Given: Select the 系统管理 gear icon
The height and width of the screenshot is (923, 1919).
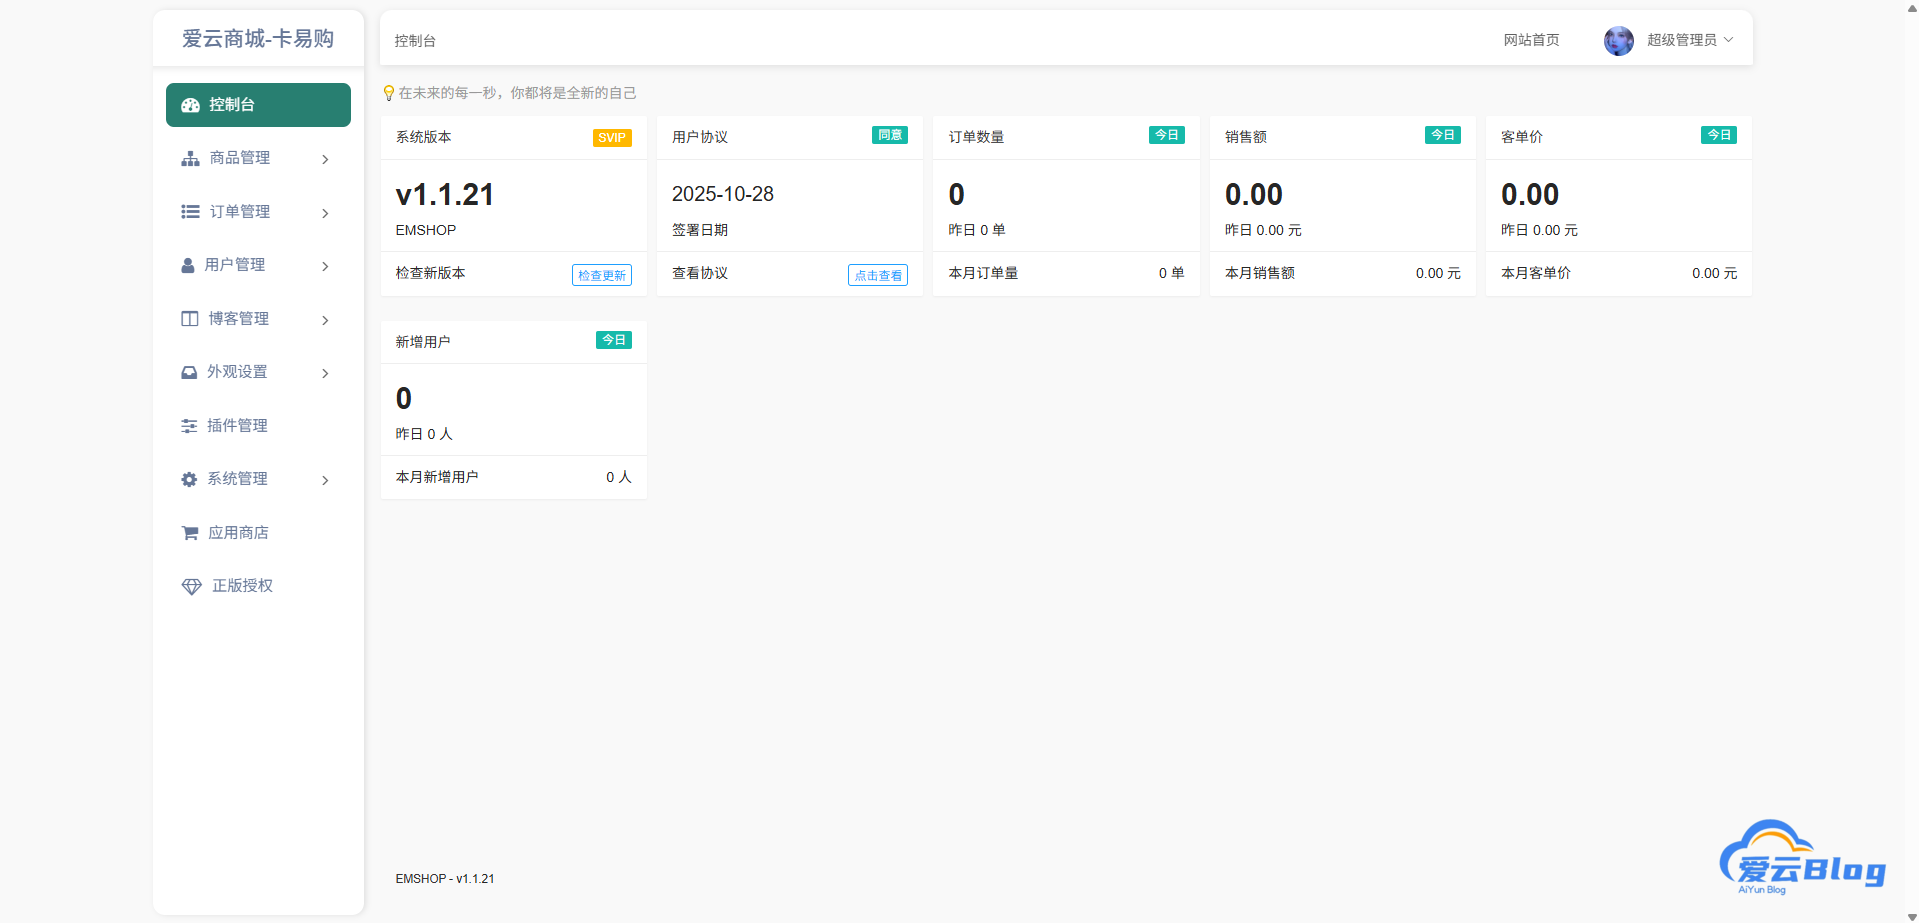Looking at the screenshot, I should pyautogui.click(x=190, y=478).
